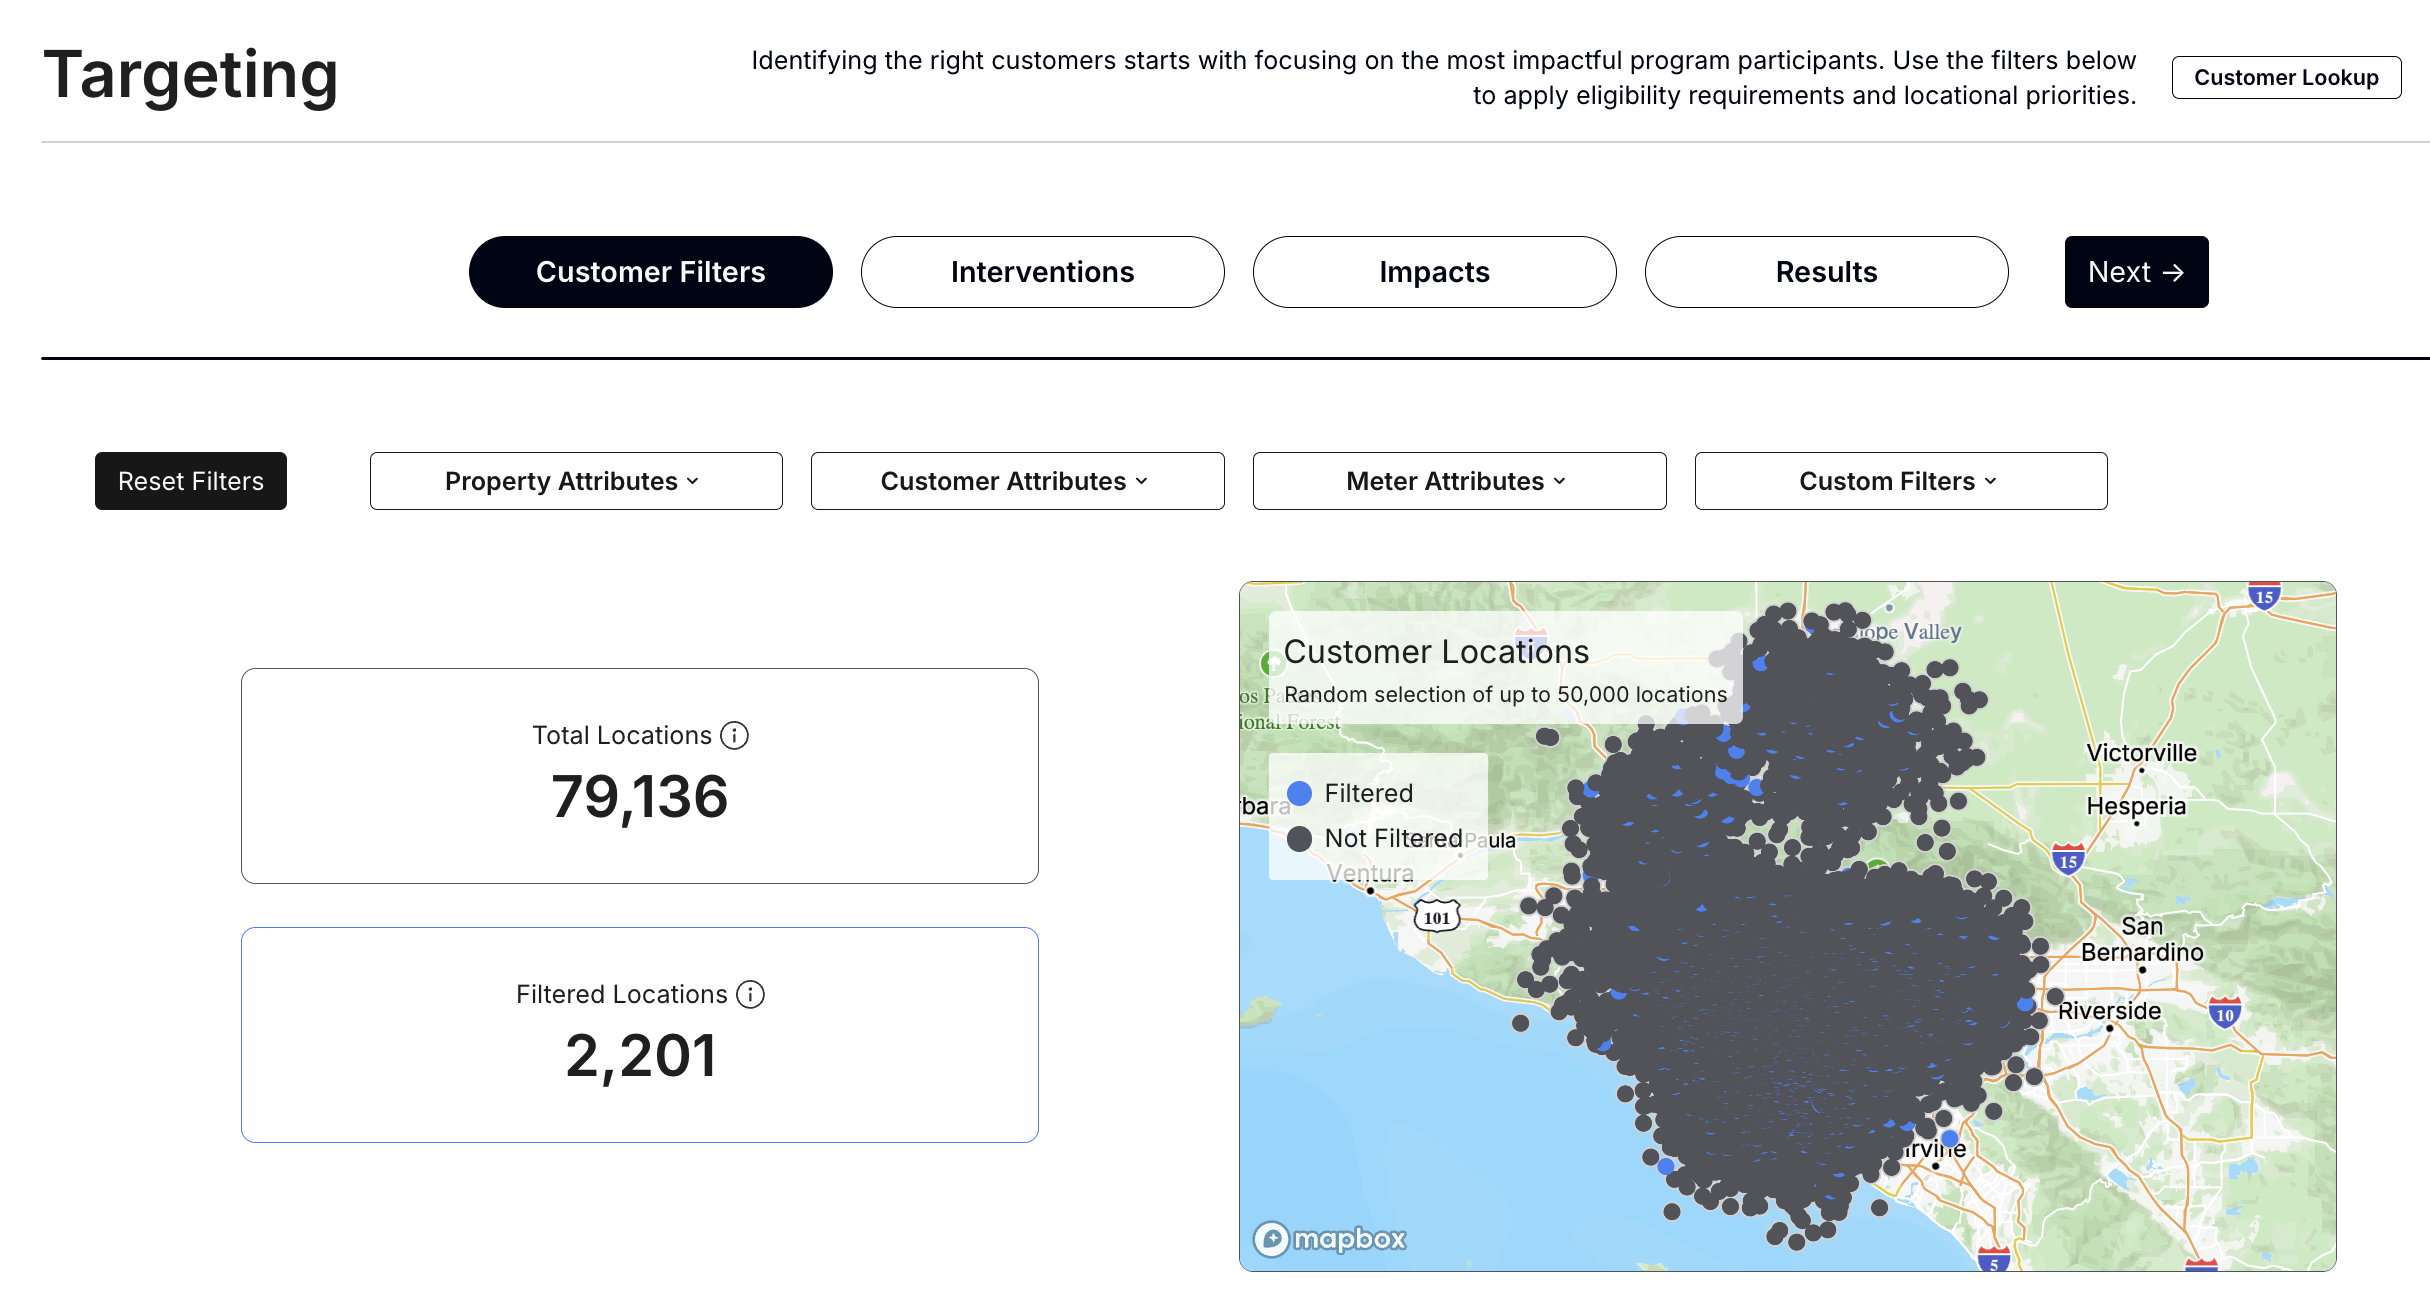Click the Interstate 15 shield near Hesperia
2430x1298 pixels.
(x=2068, y=860)
